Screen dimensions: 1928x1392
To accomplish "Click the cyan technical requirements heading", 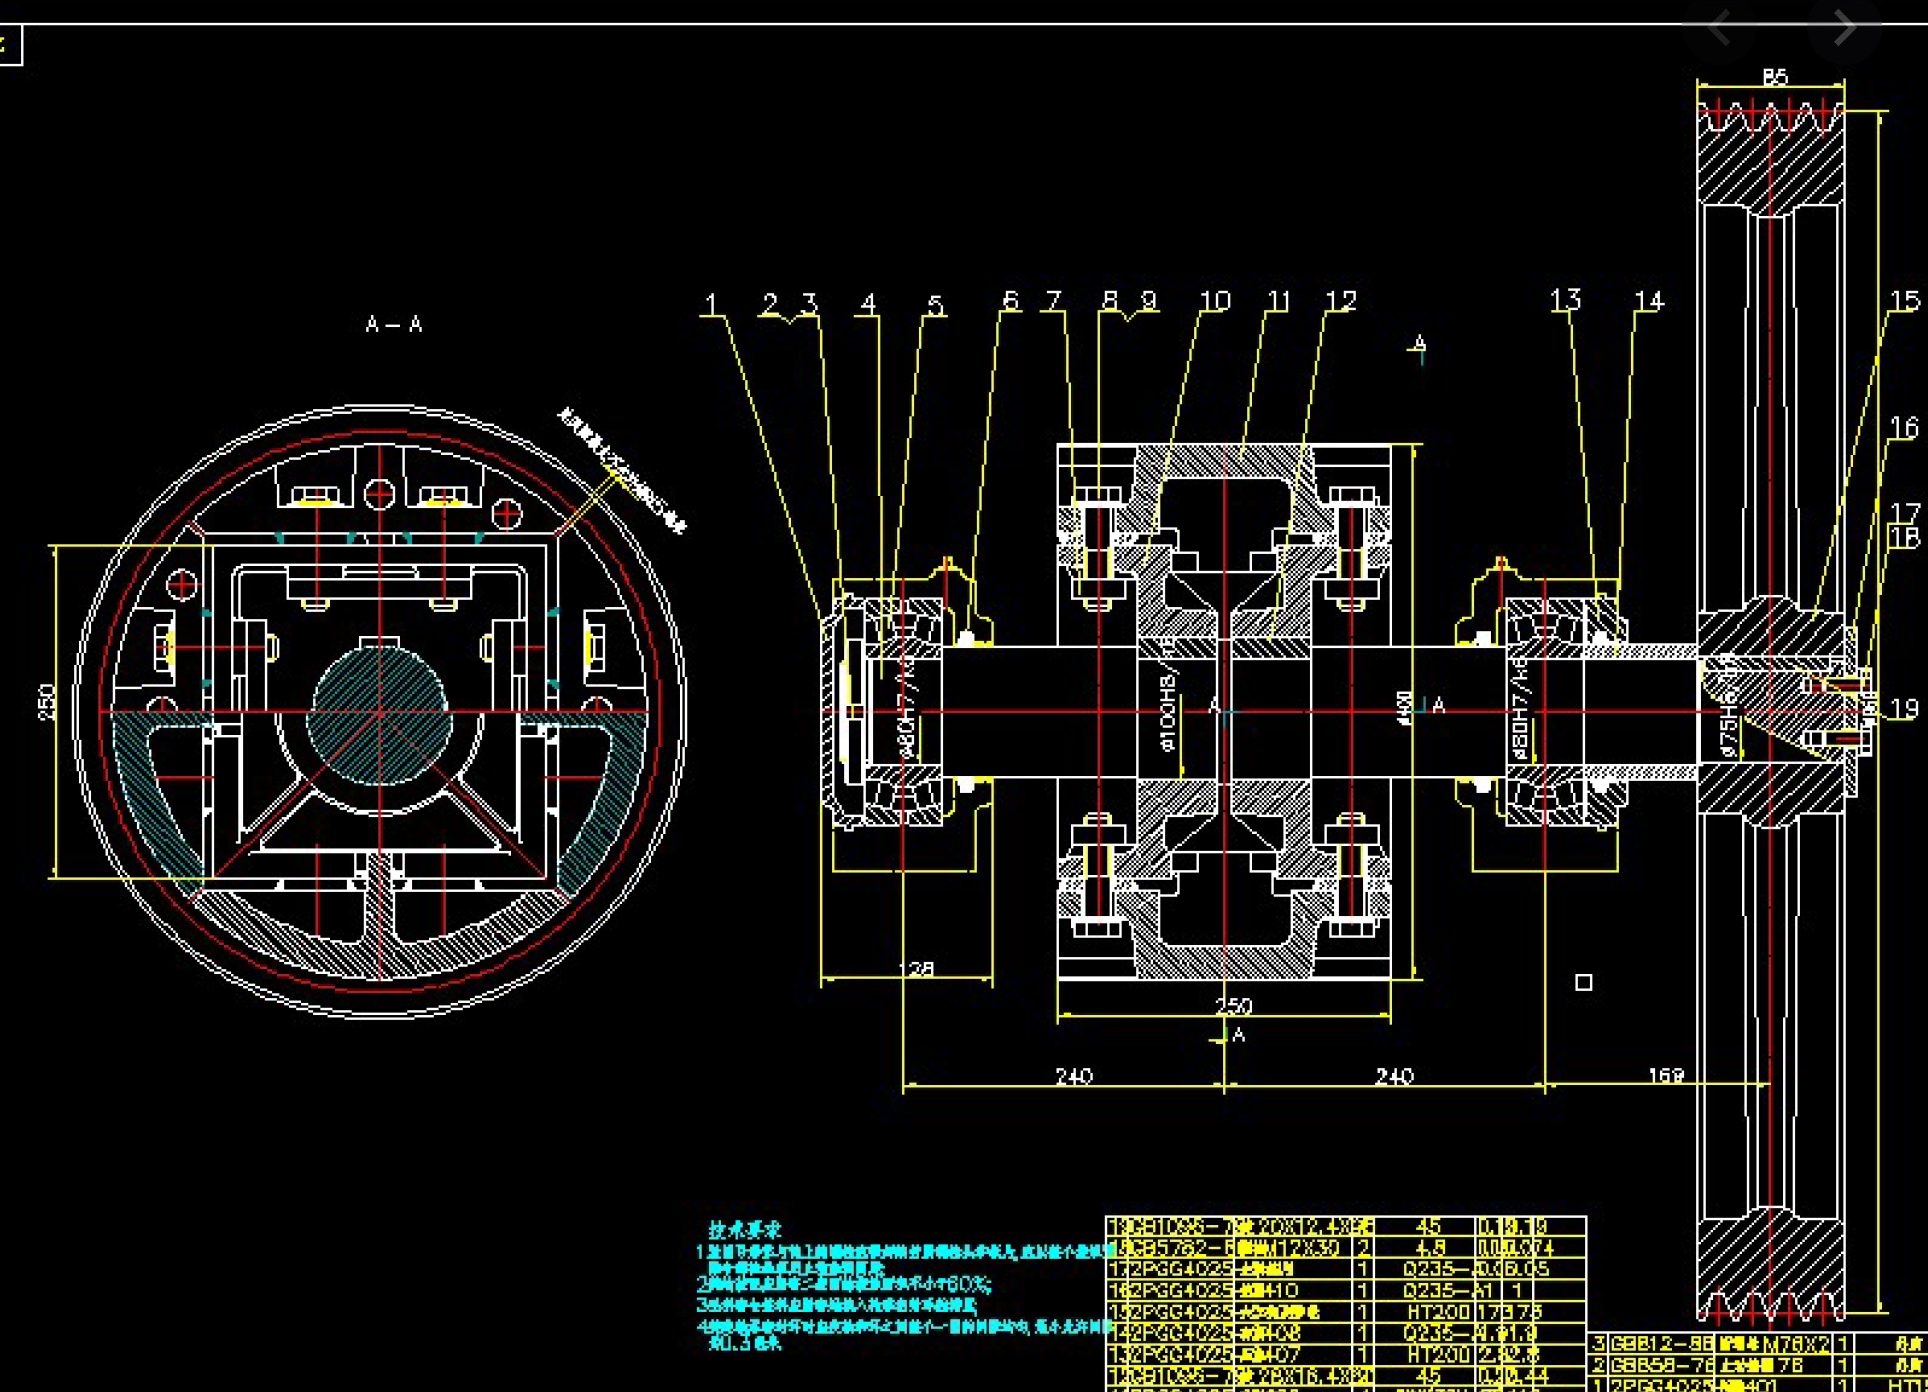I will click(x=744, y=1229).
